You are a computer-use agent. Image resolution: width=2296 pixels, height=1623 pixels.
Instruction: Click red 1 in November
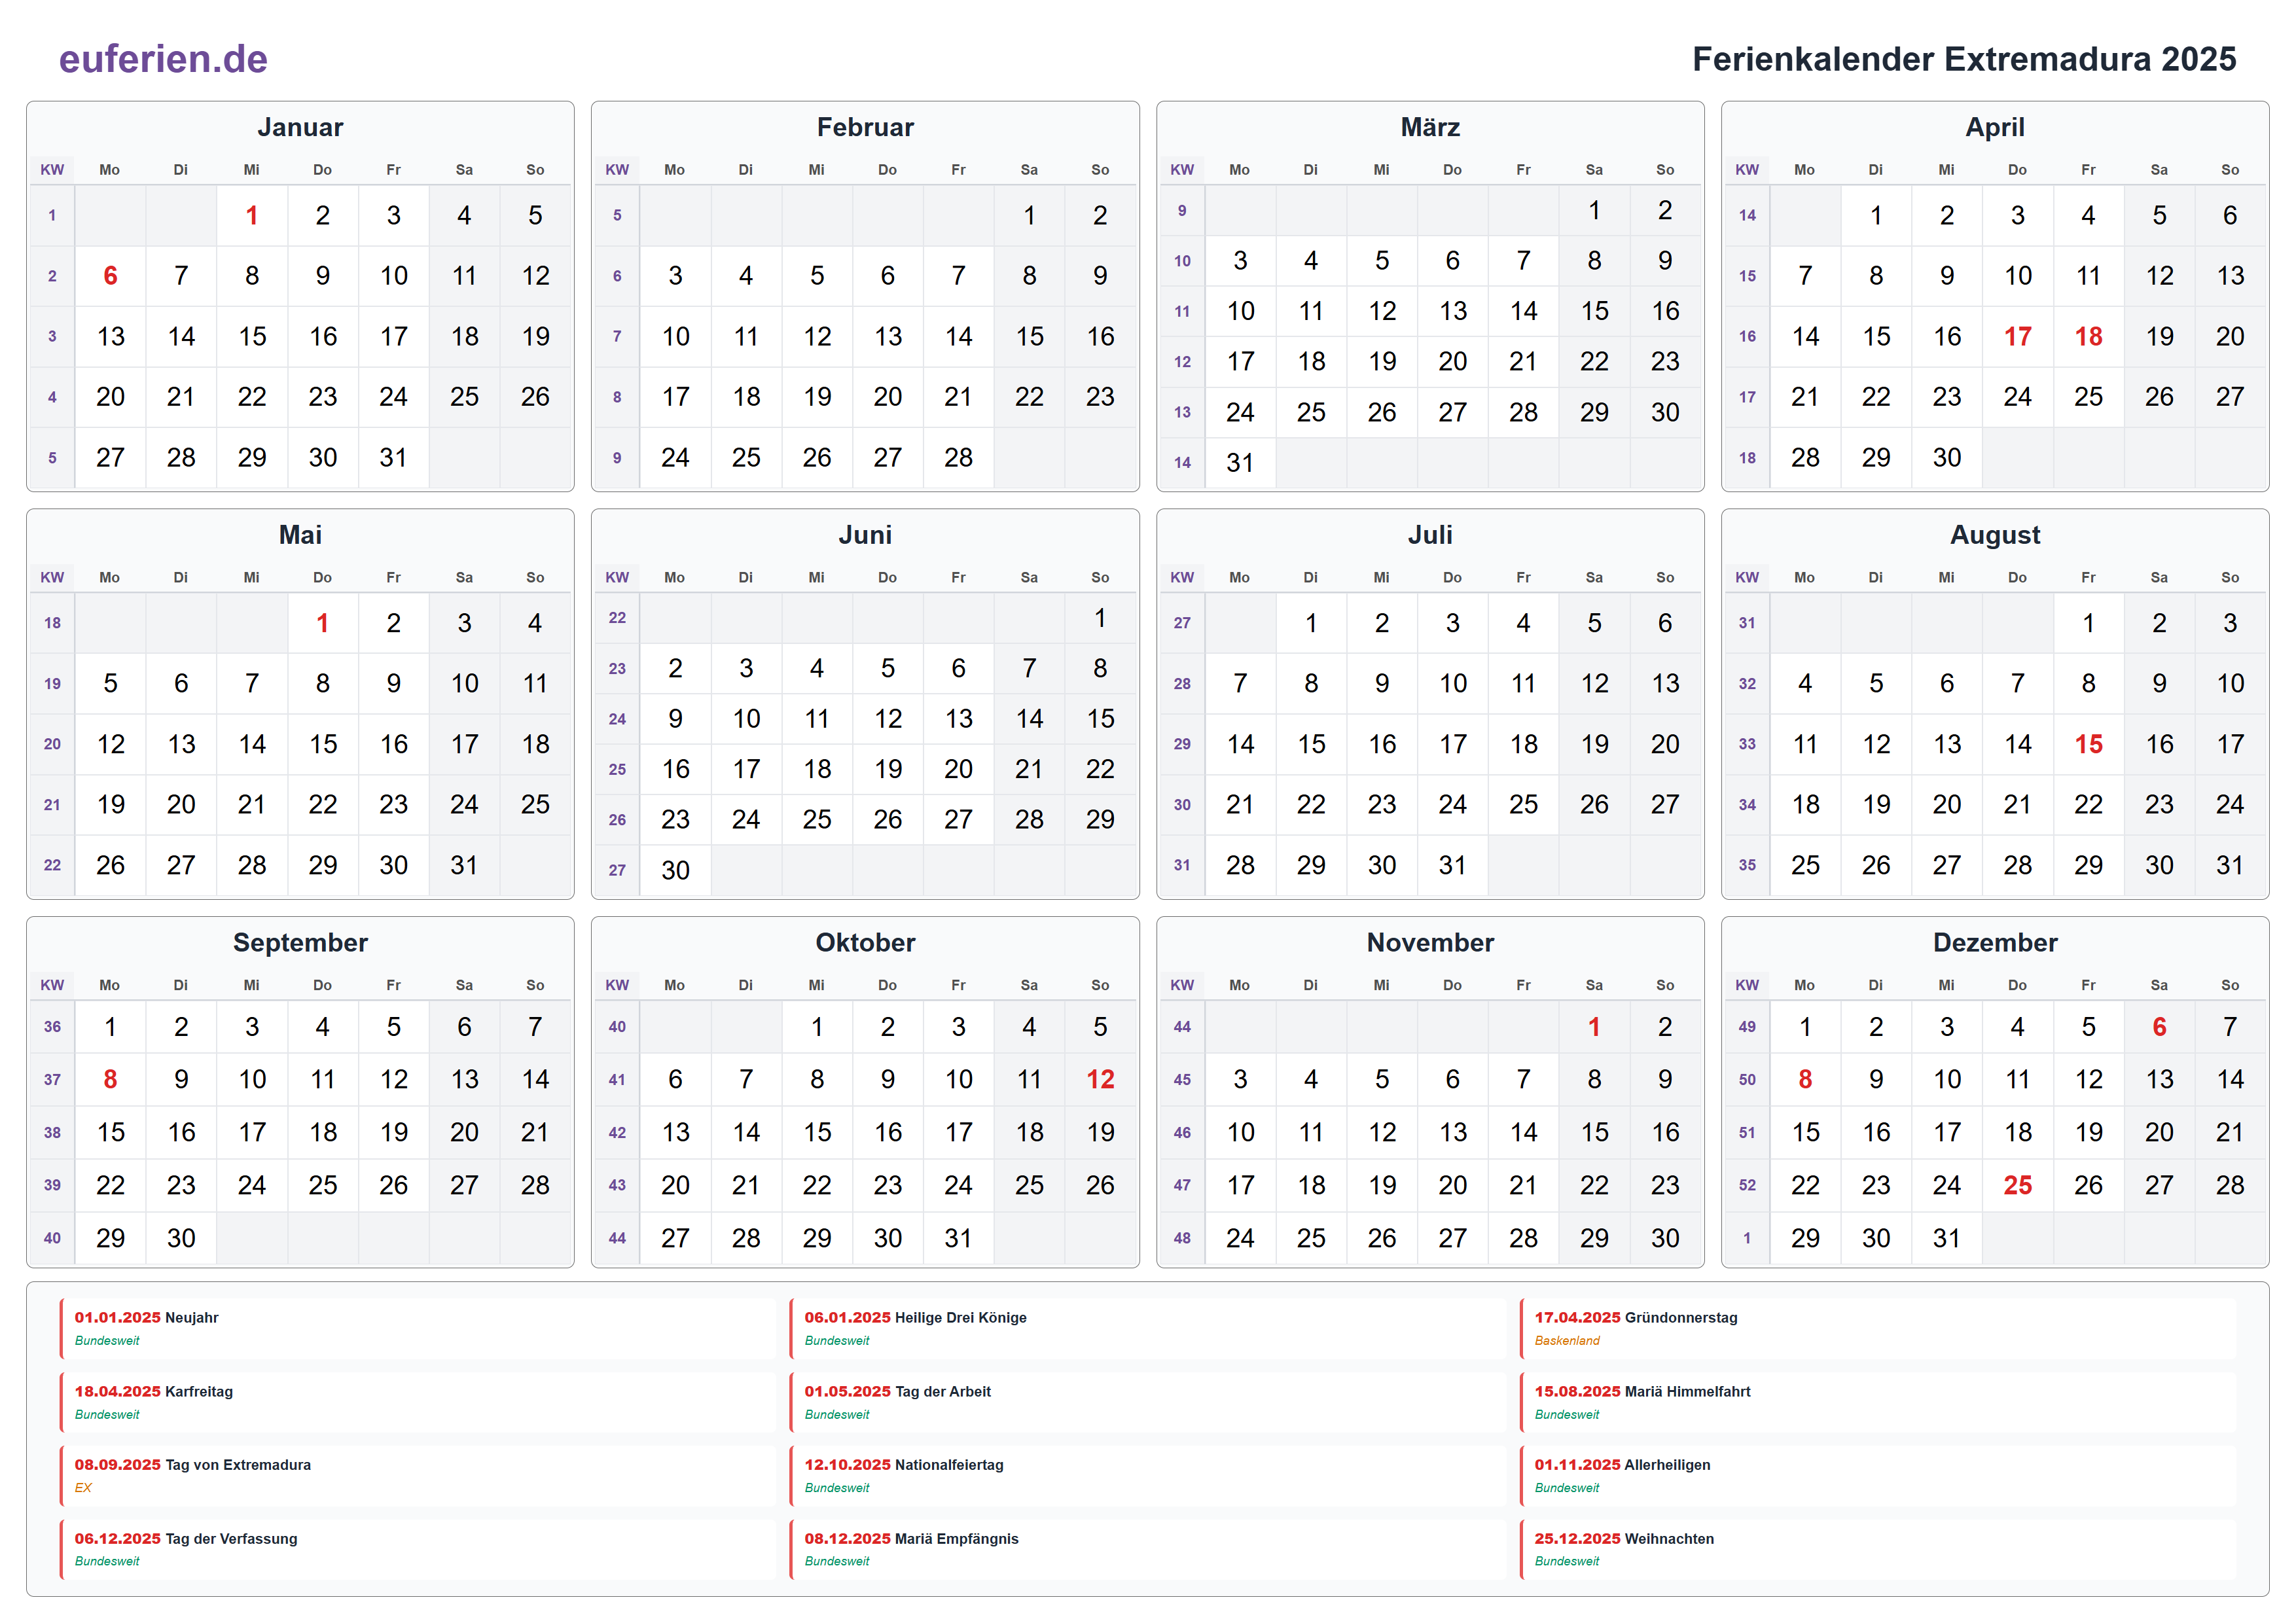click(1594, 1027)
